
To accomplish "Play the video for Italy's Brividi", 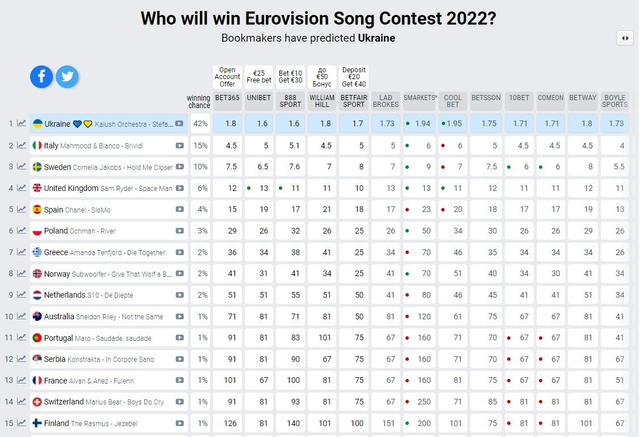I will (180, 145).
